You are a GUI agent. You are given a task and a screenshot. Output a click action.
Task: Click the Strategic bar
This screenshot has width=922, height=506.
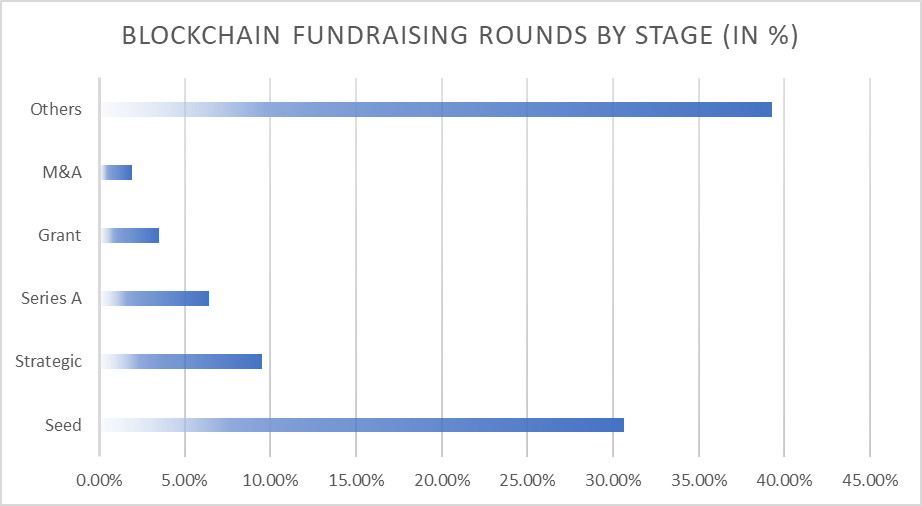click(x=181, y=361)
